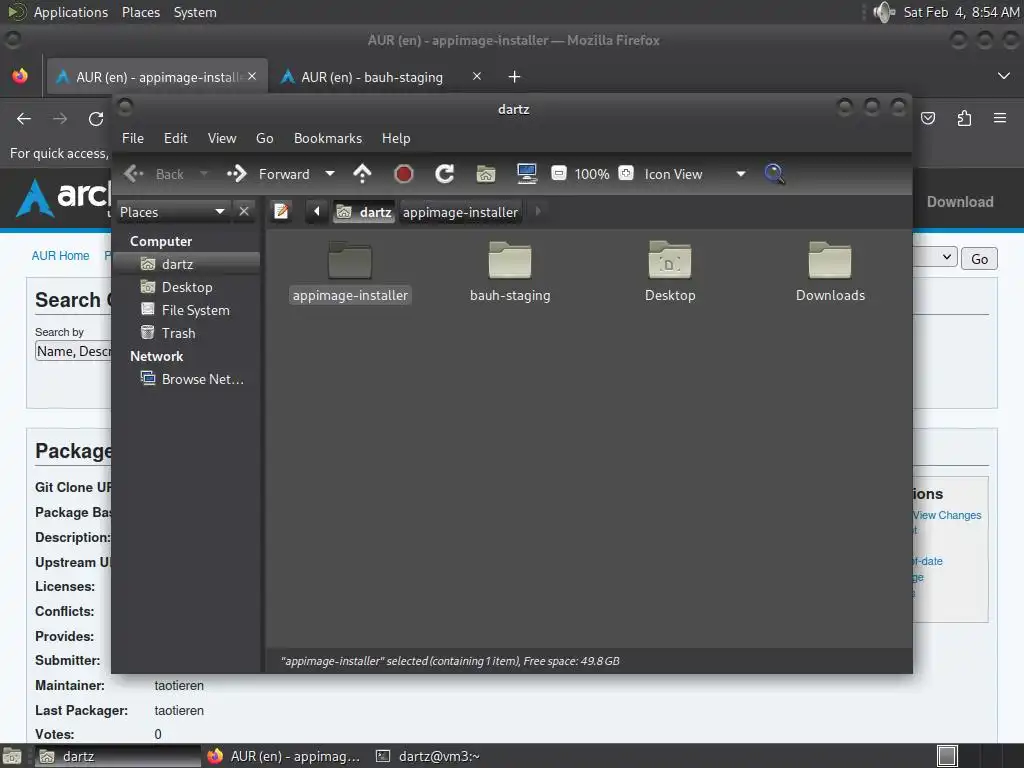
Task: Click maintainer name taotieren
Action: click(179, 686)
